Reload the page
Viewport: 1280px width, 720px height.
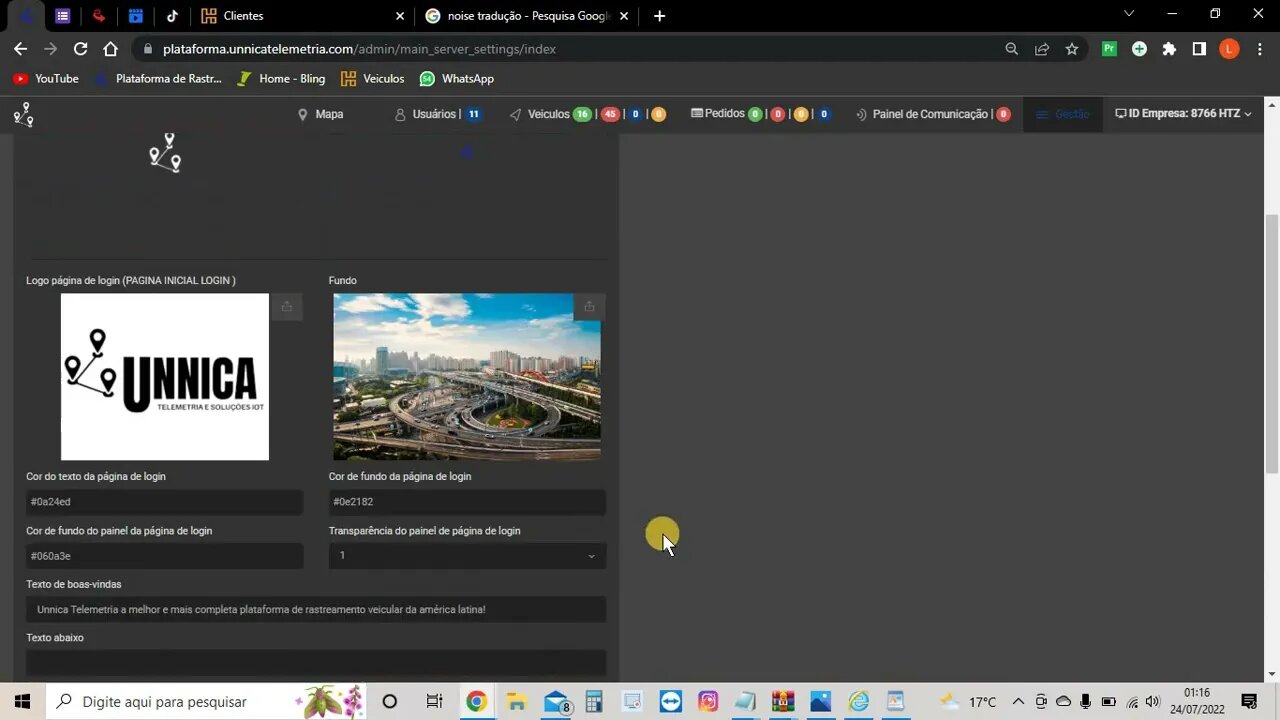coord(81,49)
